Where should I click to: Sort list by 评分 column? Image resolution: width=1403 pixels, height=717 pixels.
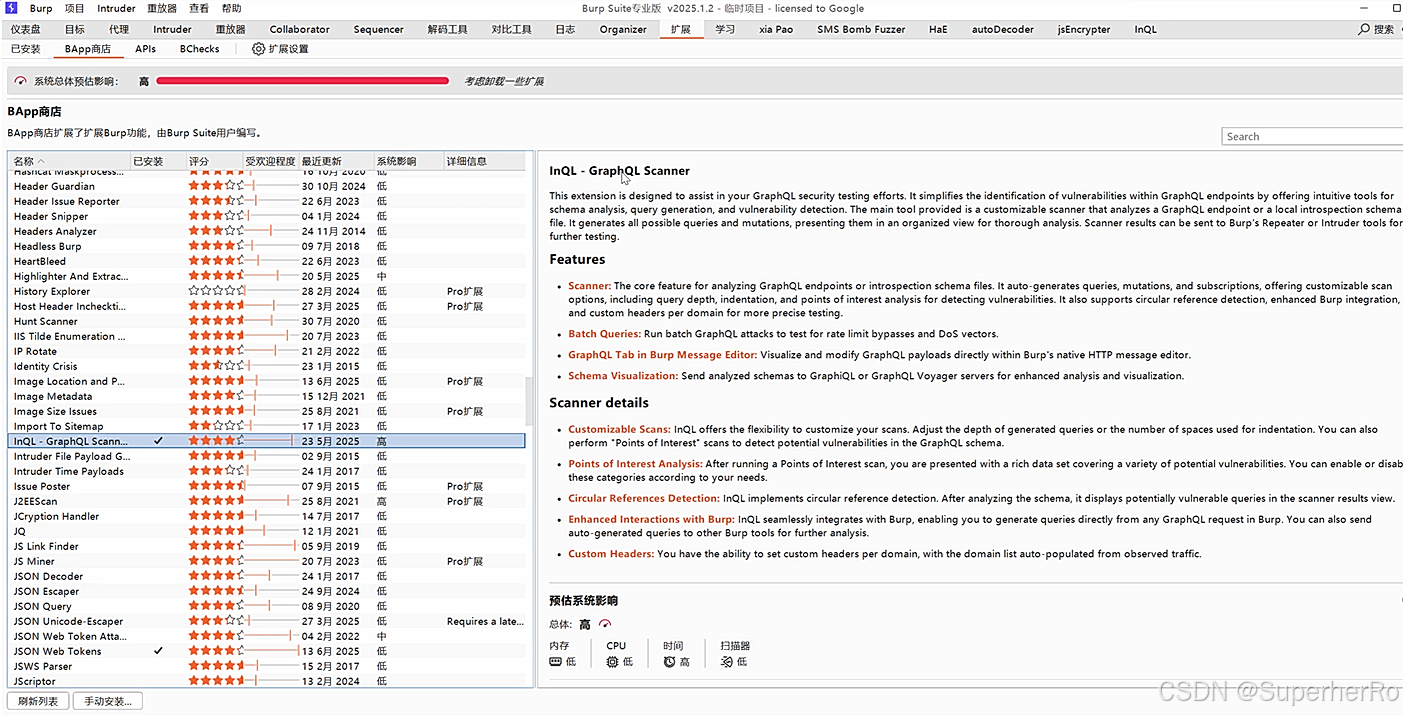pyautogui.click(x=215, y=161)
